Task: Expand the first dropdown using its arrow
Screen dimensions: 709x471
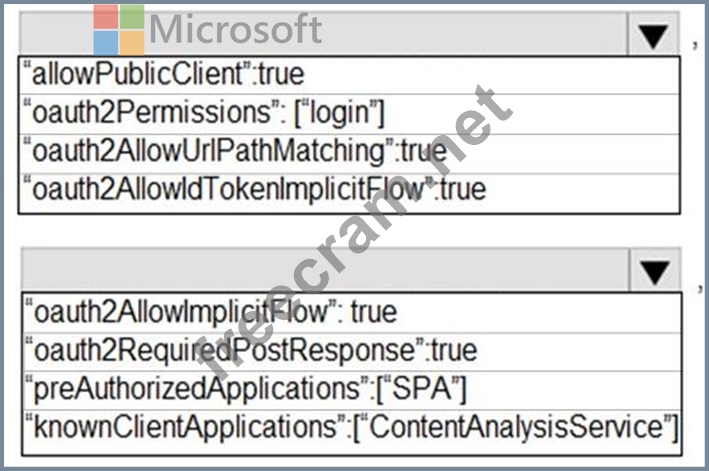Action: click(x=652, y=37)
